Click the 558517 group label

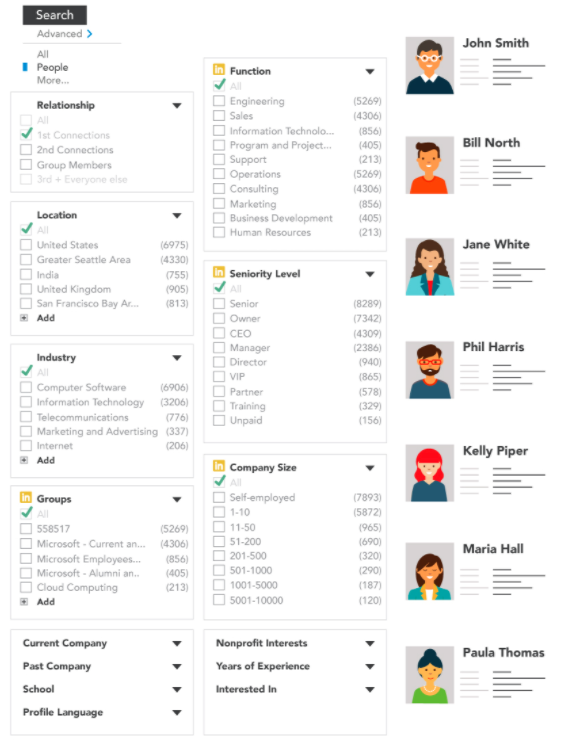pos(53,529)
